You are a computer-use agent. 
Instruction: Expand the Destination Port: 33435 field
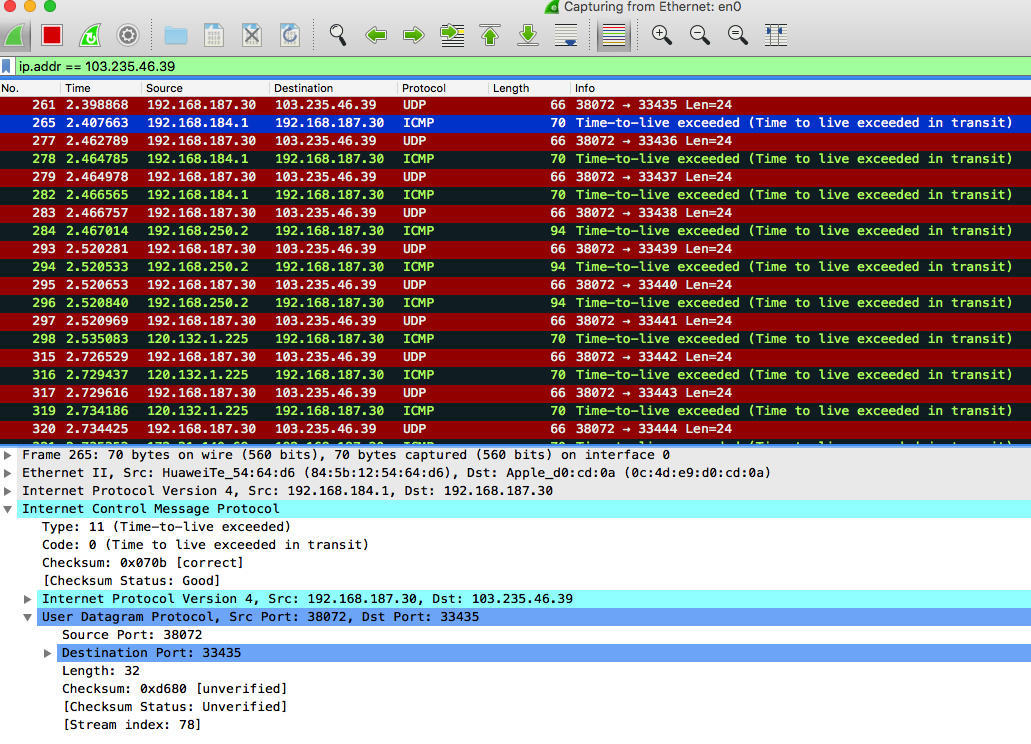tap(47, 653)
